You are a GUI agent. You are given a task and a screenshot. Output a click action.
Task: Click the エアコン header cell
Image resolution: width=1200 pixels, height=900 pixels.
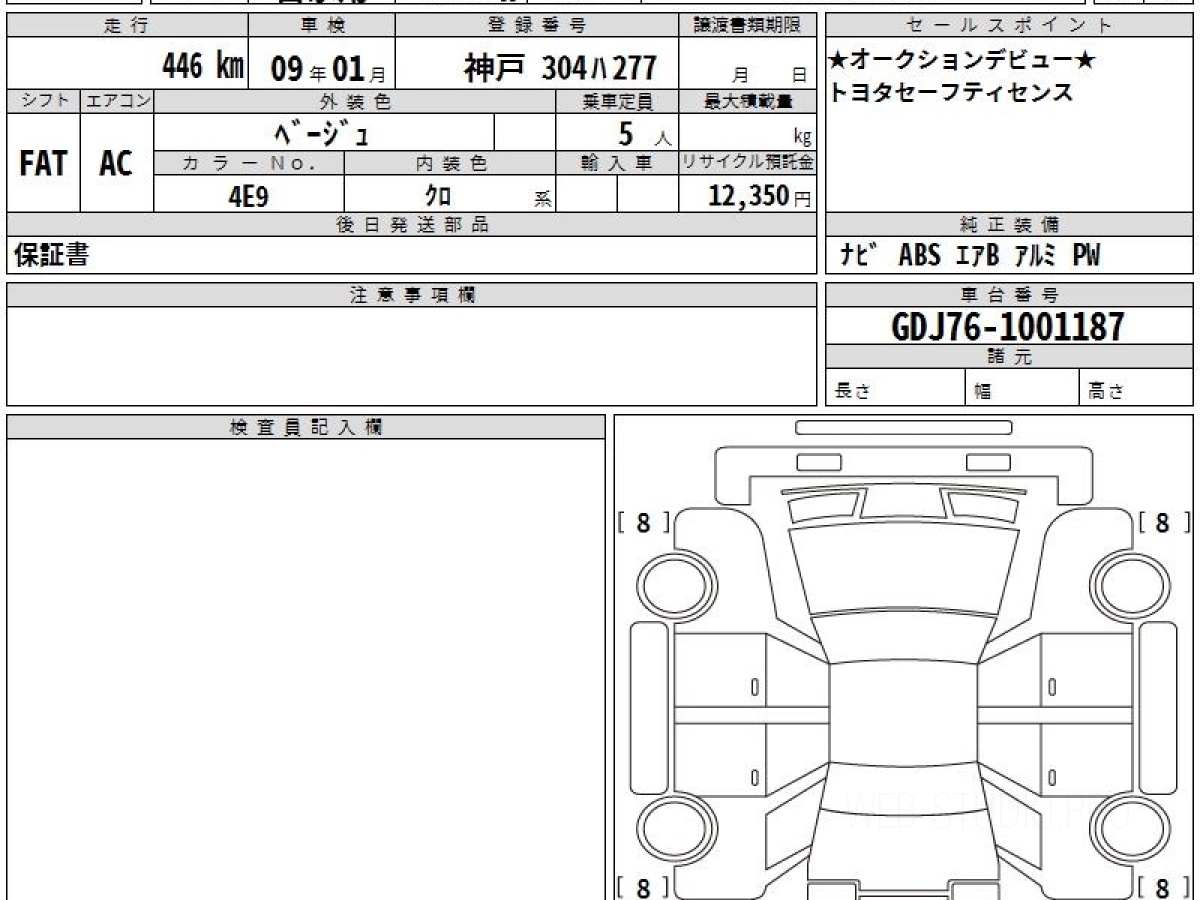click(117, 101)
